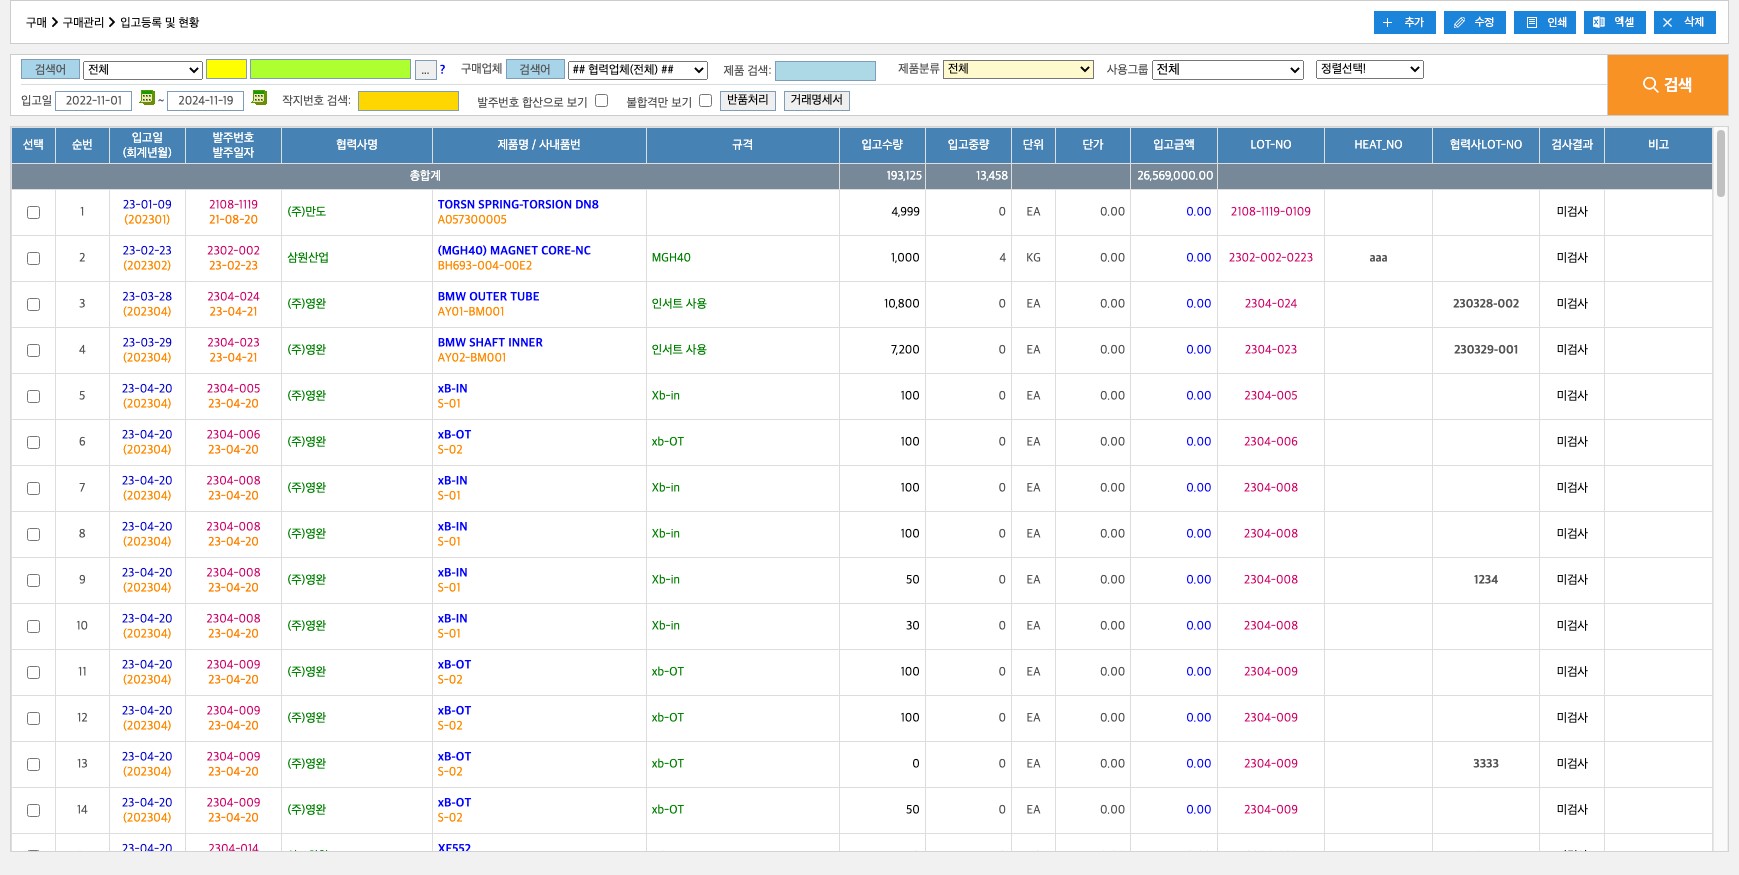Open the end date calendar icon
This screenshot has height=875, width=1739.
[259, 98]
